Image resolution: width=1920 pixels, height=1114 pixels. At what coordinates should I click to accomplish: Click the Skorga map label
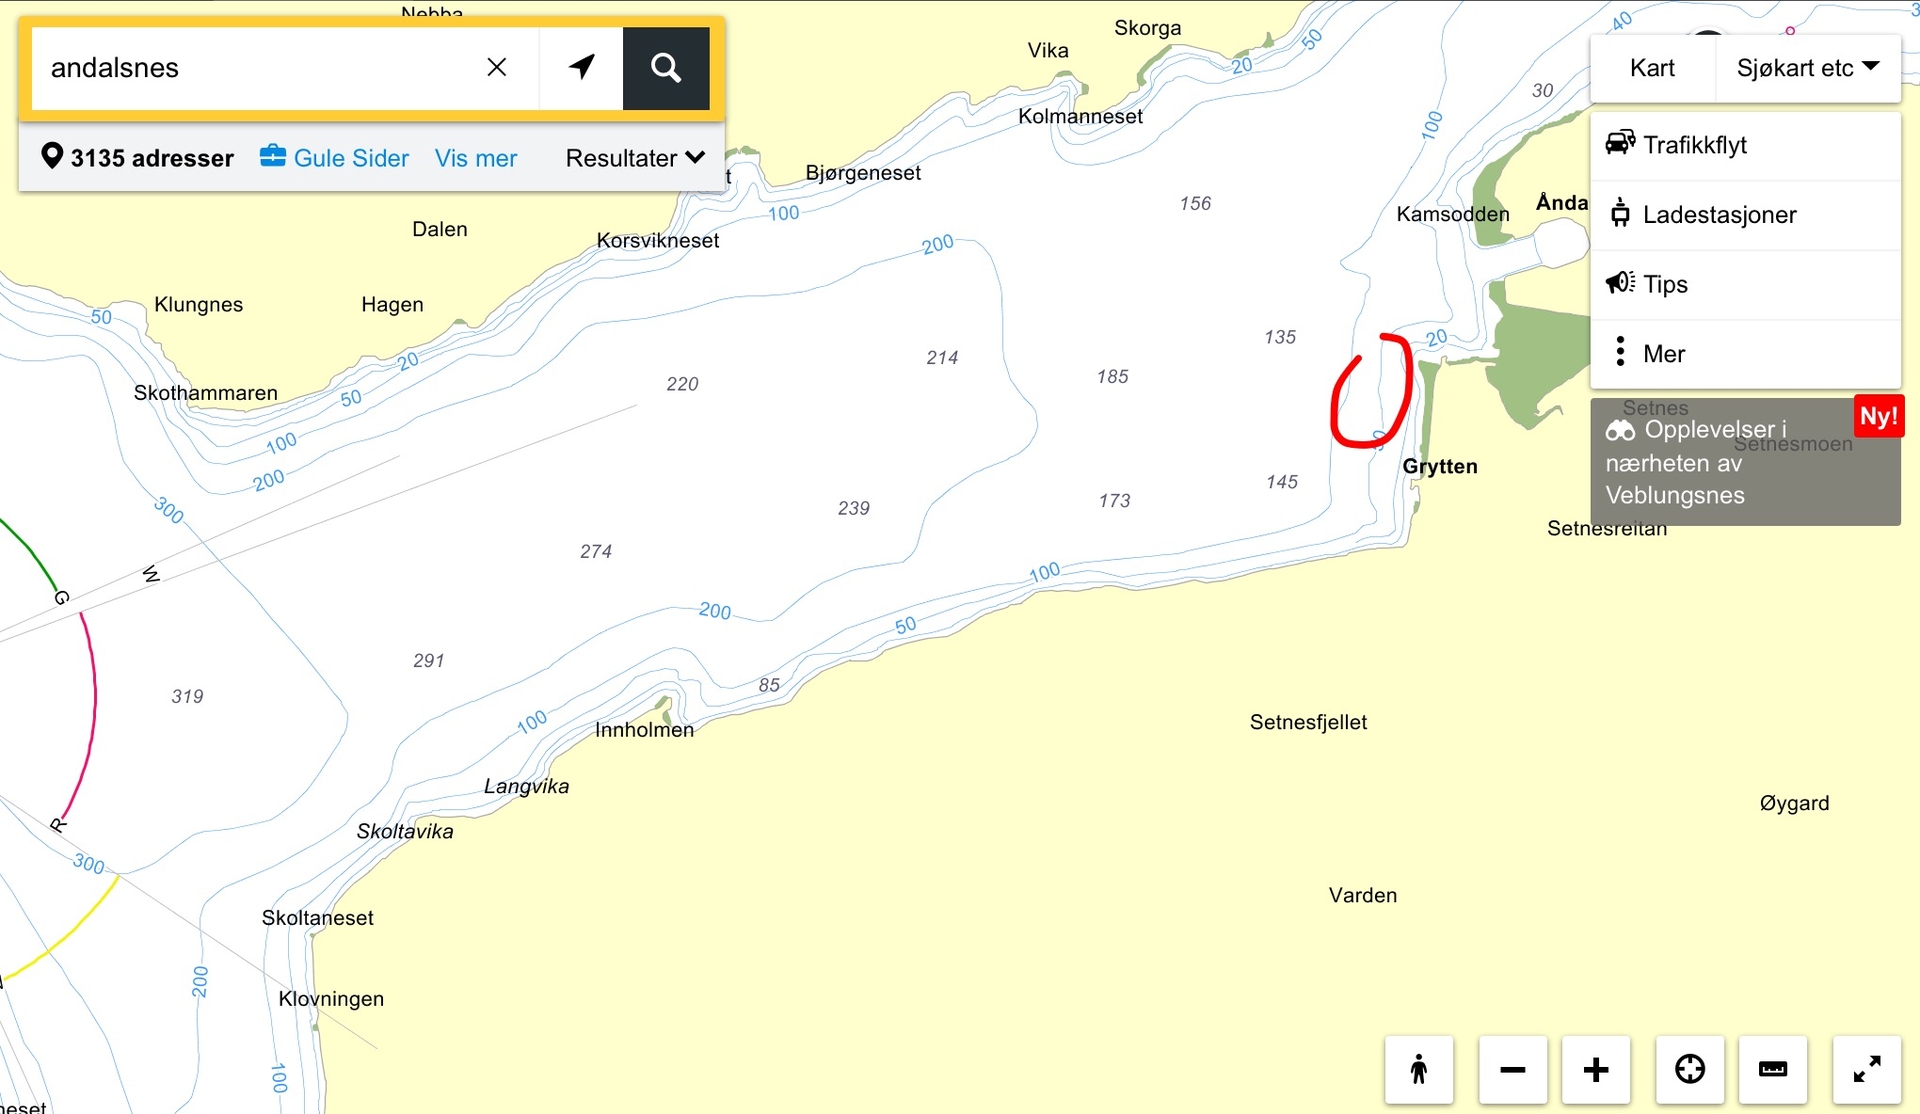click(1148, 28)
